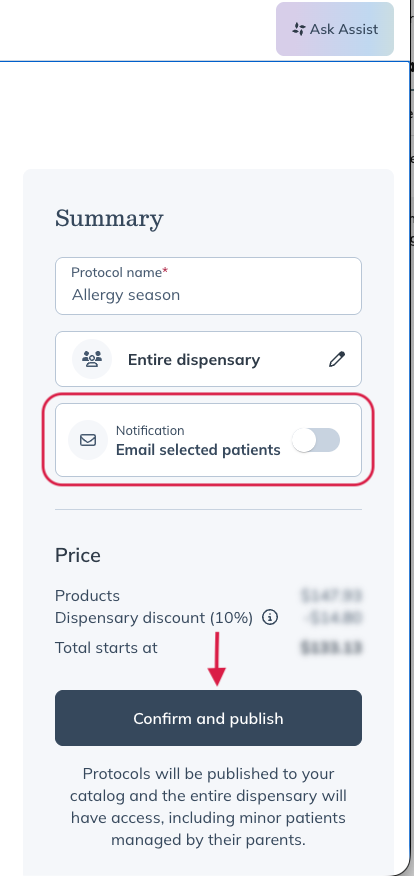Click the publishing disclaimer text below button
The width and height of the screenshot is (414, 876).
[208, 807]
